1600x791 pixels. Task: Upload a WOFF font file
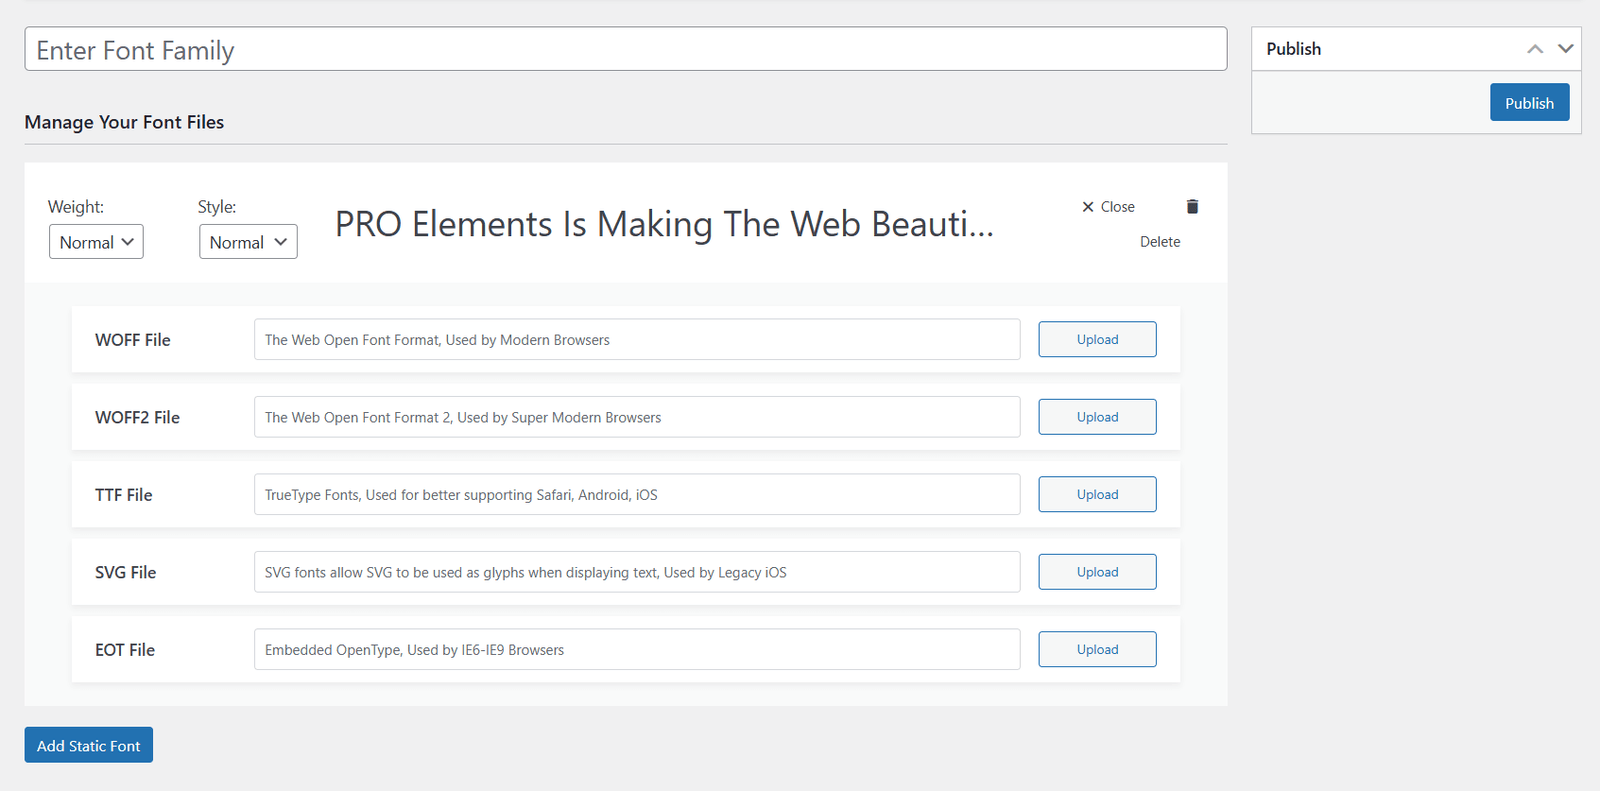1097,339
